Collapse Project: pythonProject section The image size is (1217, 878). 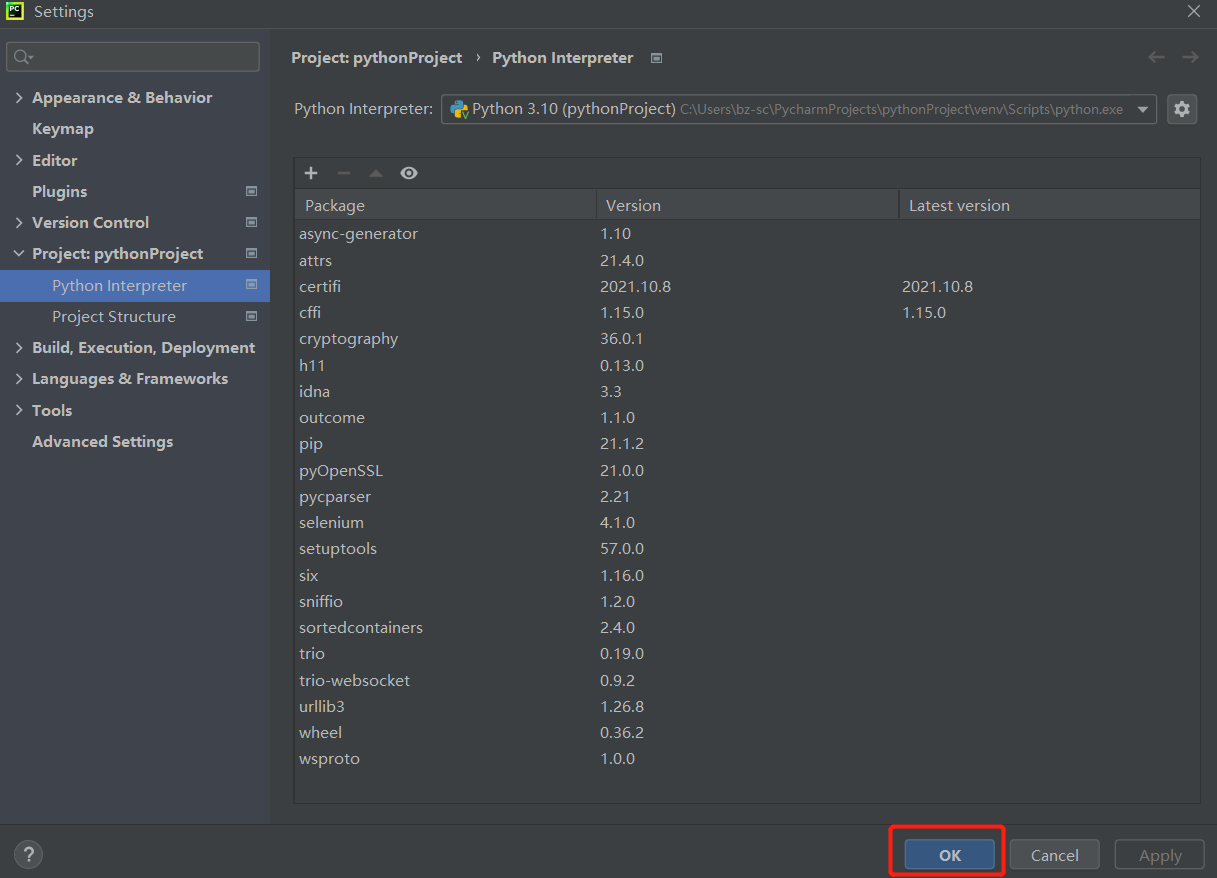tap(19, 253)
